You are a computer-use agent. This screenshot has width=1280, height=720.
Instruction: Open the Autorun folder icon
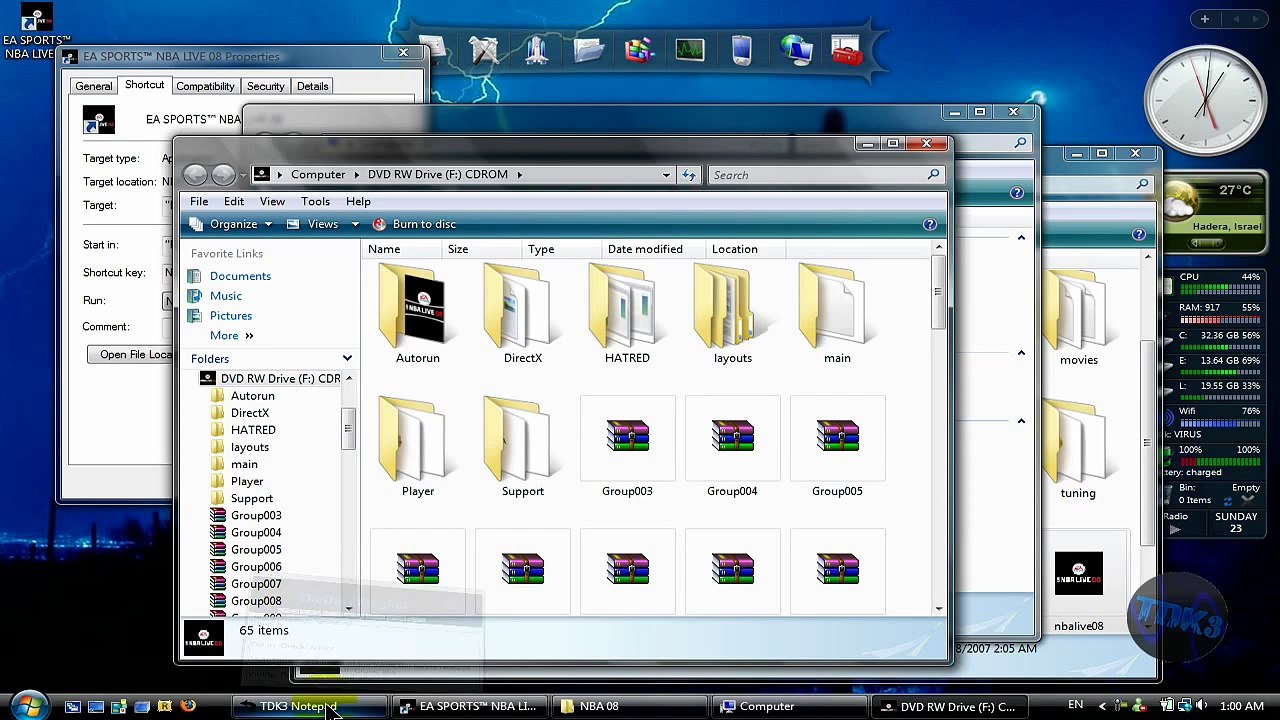pos(418,307)
